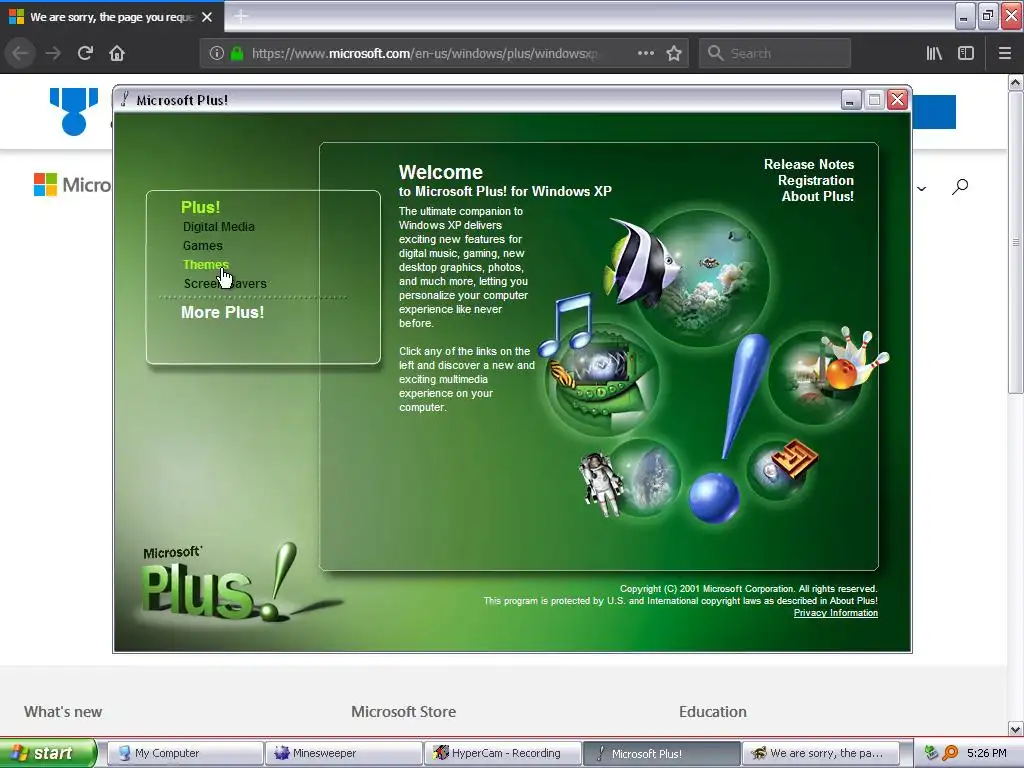This screenshot has height=768, width=1024.
Task: Select Themes in Plus! menu
Action: click(206, 264)
